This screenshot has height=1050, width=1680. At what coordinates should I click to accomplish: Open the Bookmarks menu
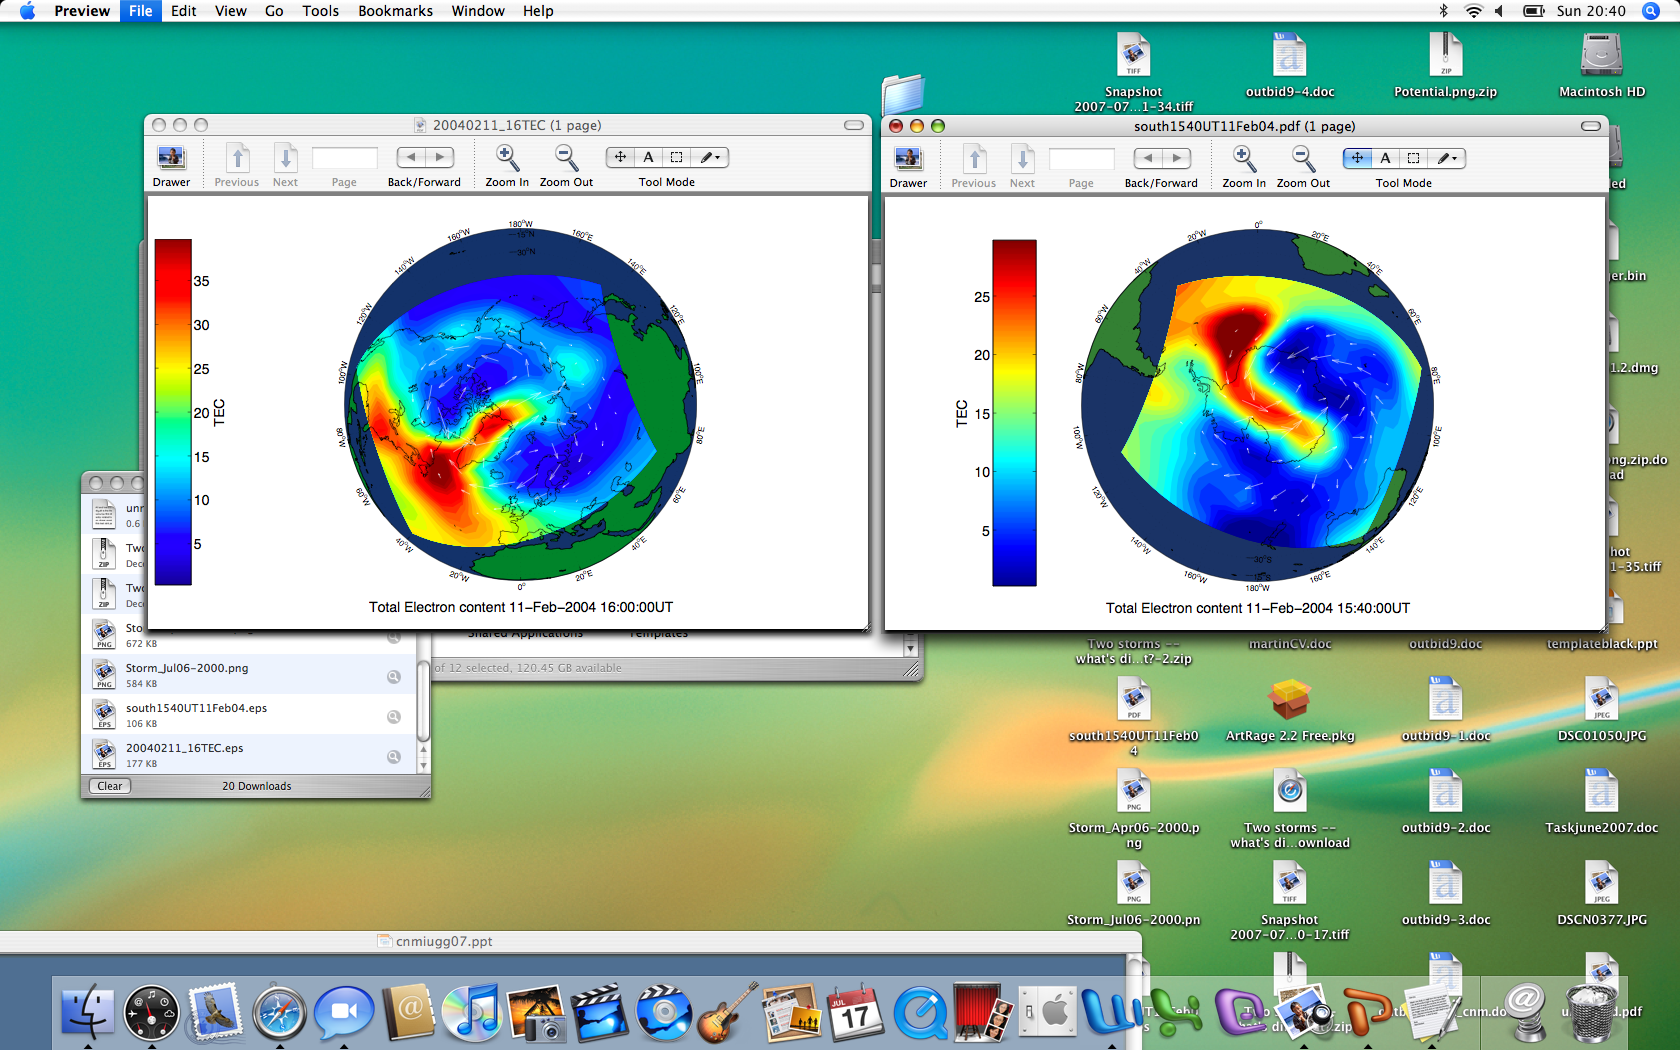[x=395, y=11]
